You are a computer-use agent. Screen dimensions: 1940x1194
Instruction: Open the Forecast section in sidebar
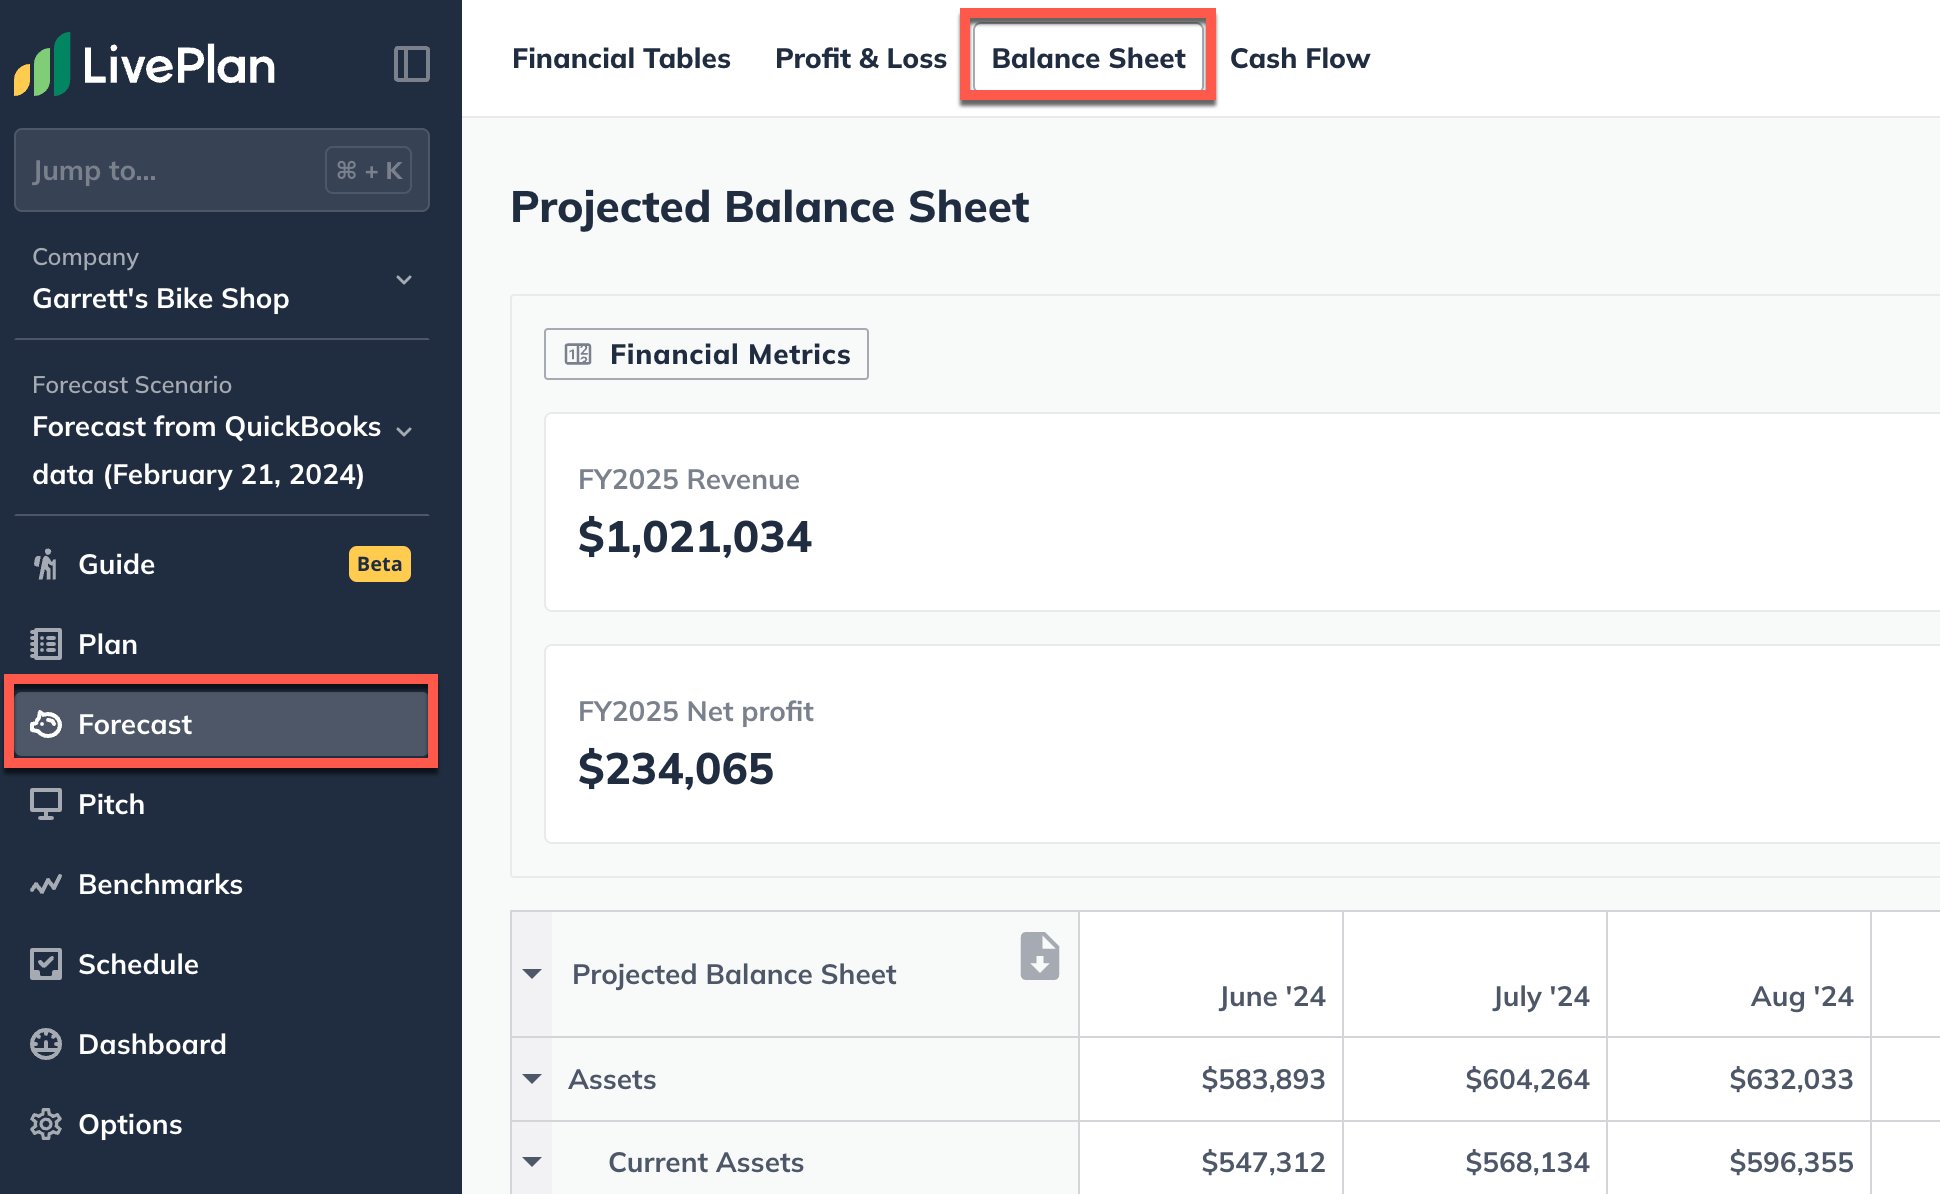pos(222,724)
